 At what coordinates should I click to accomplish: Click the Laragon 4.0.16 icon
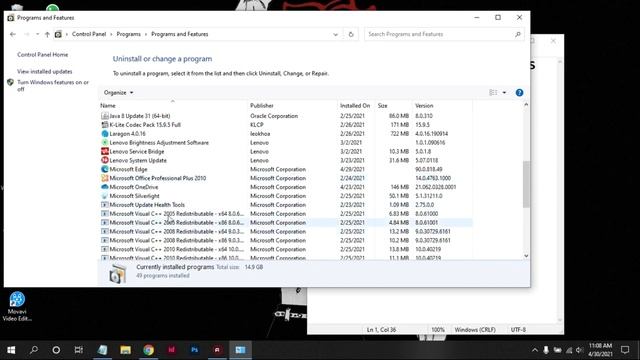[104, 134]
